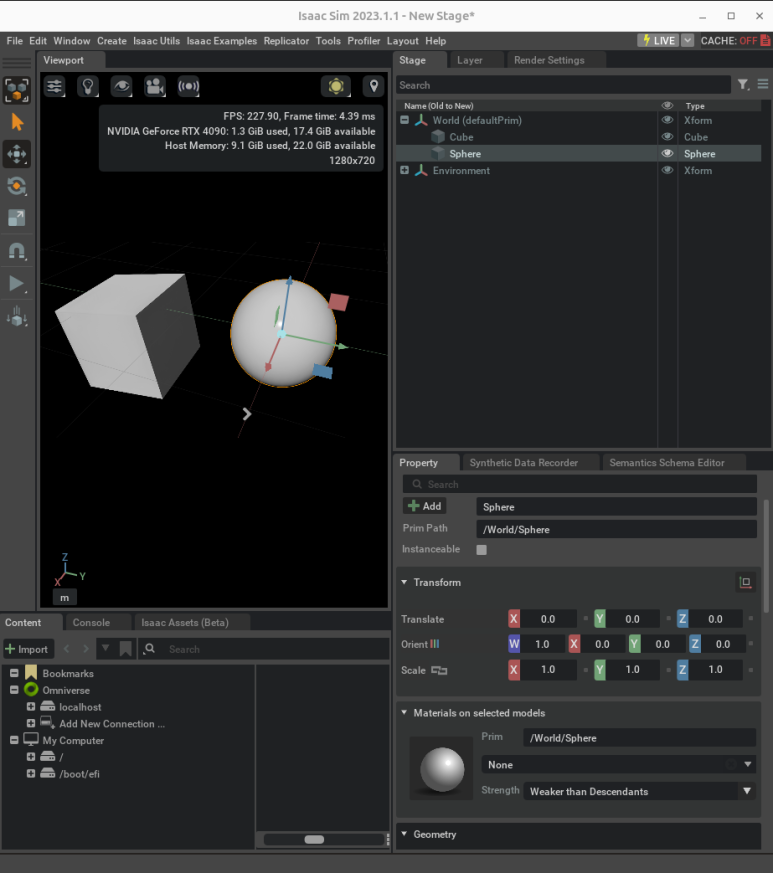
Task: Click the Transform offset toggle icon
Action: [745, 582]
